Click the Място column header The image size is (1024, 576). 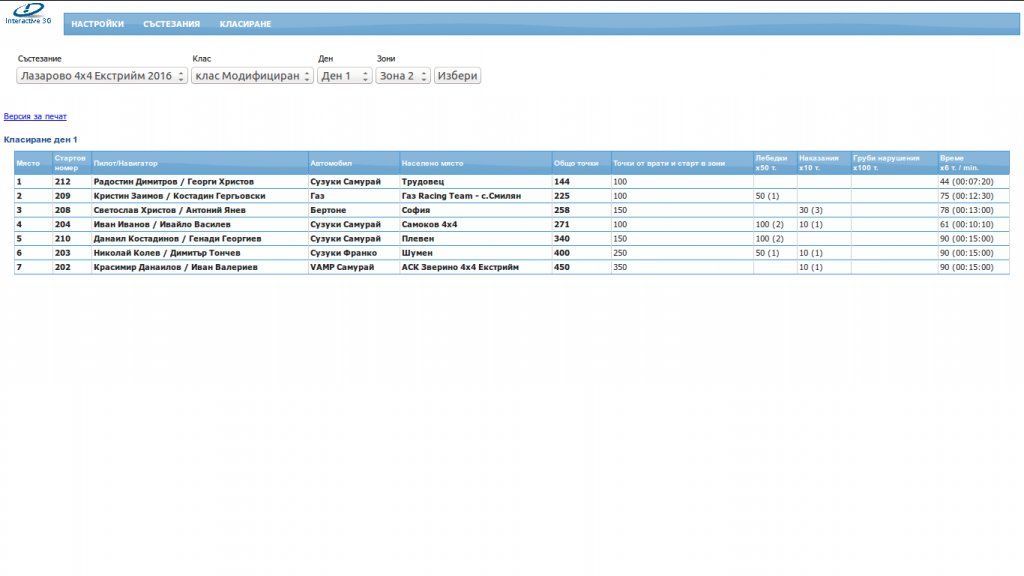pyautogui.click(x=33, y=163)
